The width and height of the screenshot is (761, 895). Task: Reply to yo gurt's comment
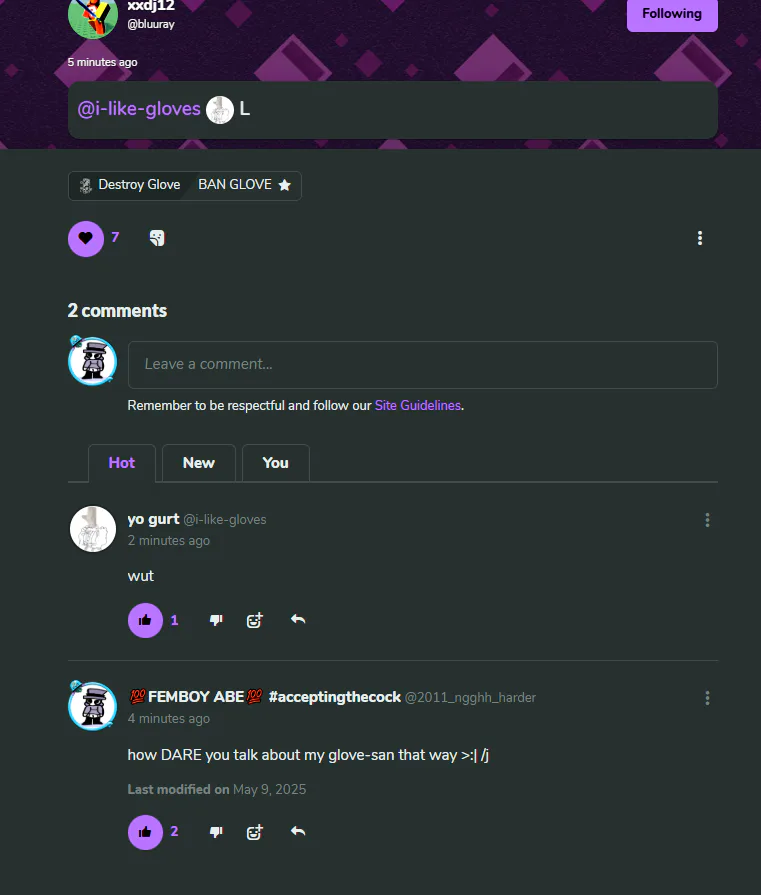point(298,619)
